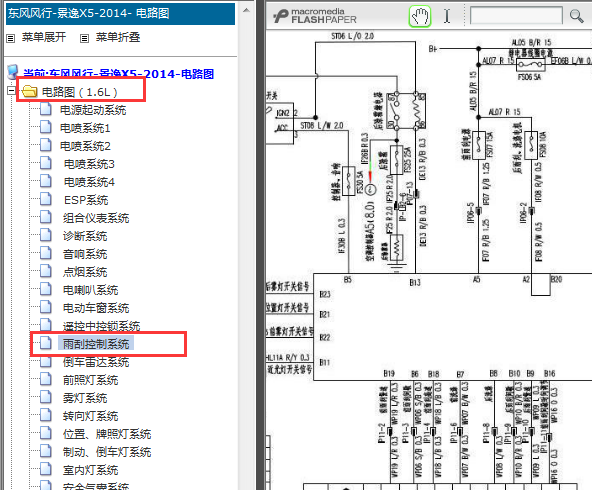Open the ESP系统 page
The image size is (592, 490).
(86, 200)
